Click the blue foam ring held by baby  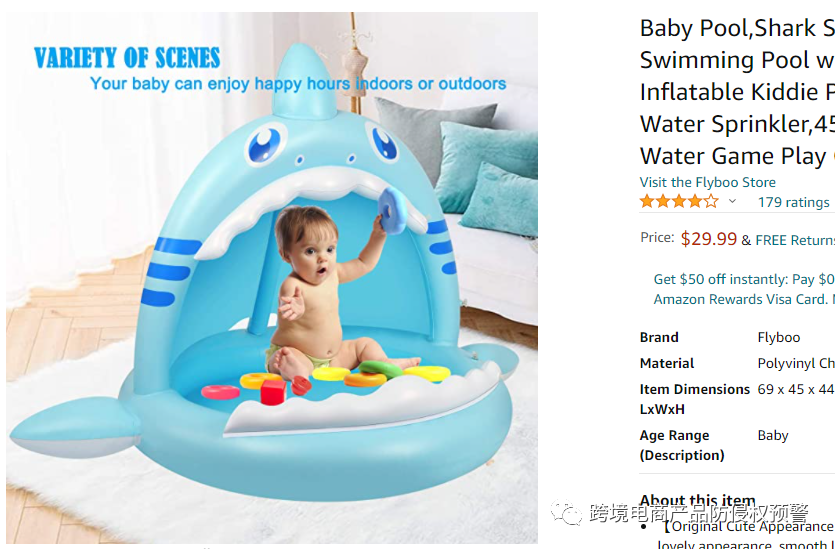[393, 210]
